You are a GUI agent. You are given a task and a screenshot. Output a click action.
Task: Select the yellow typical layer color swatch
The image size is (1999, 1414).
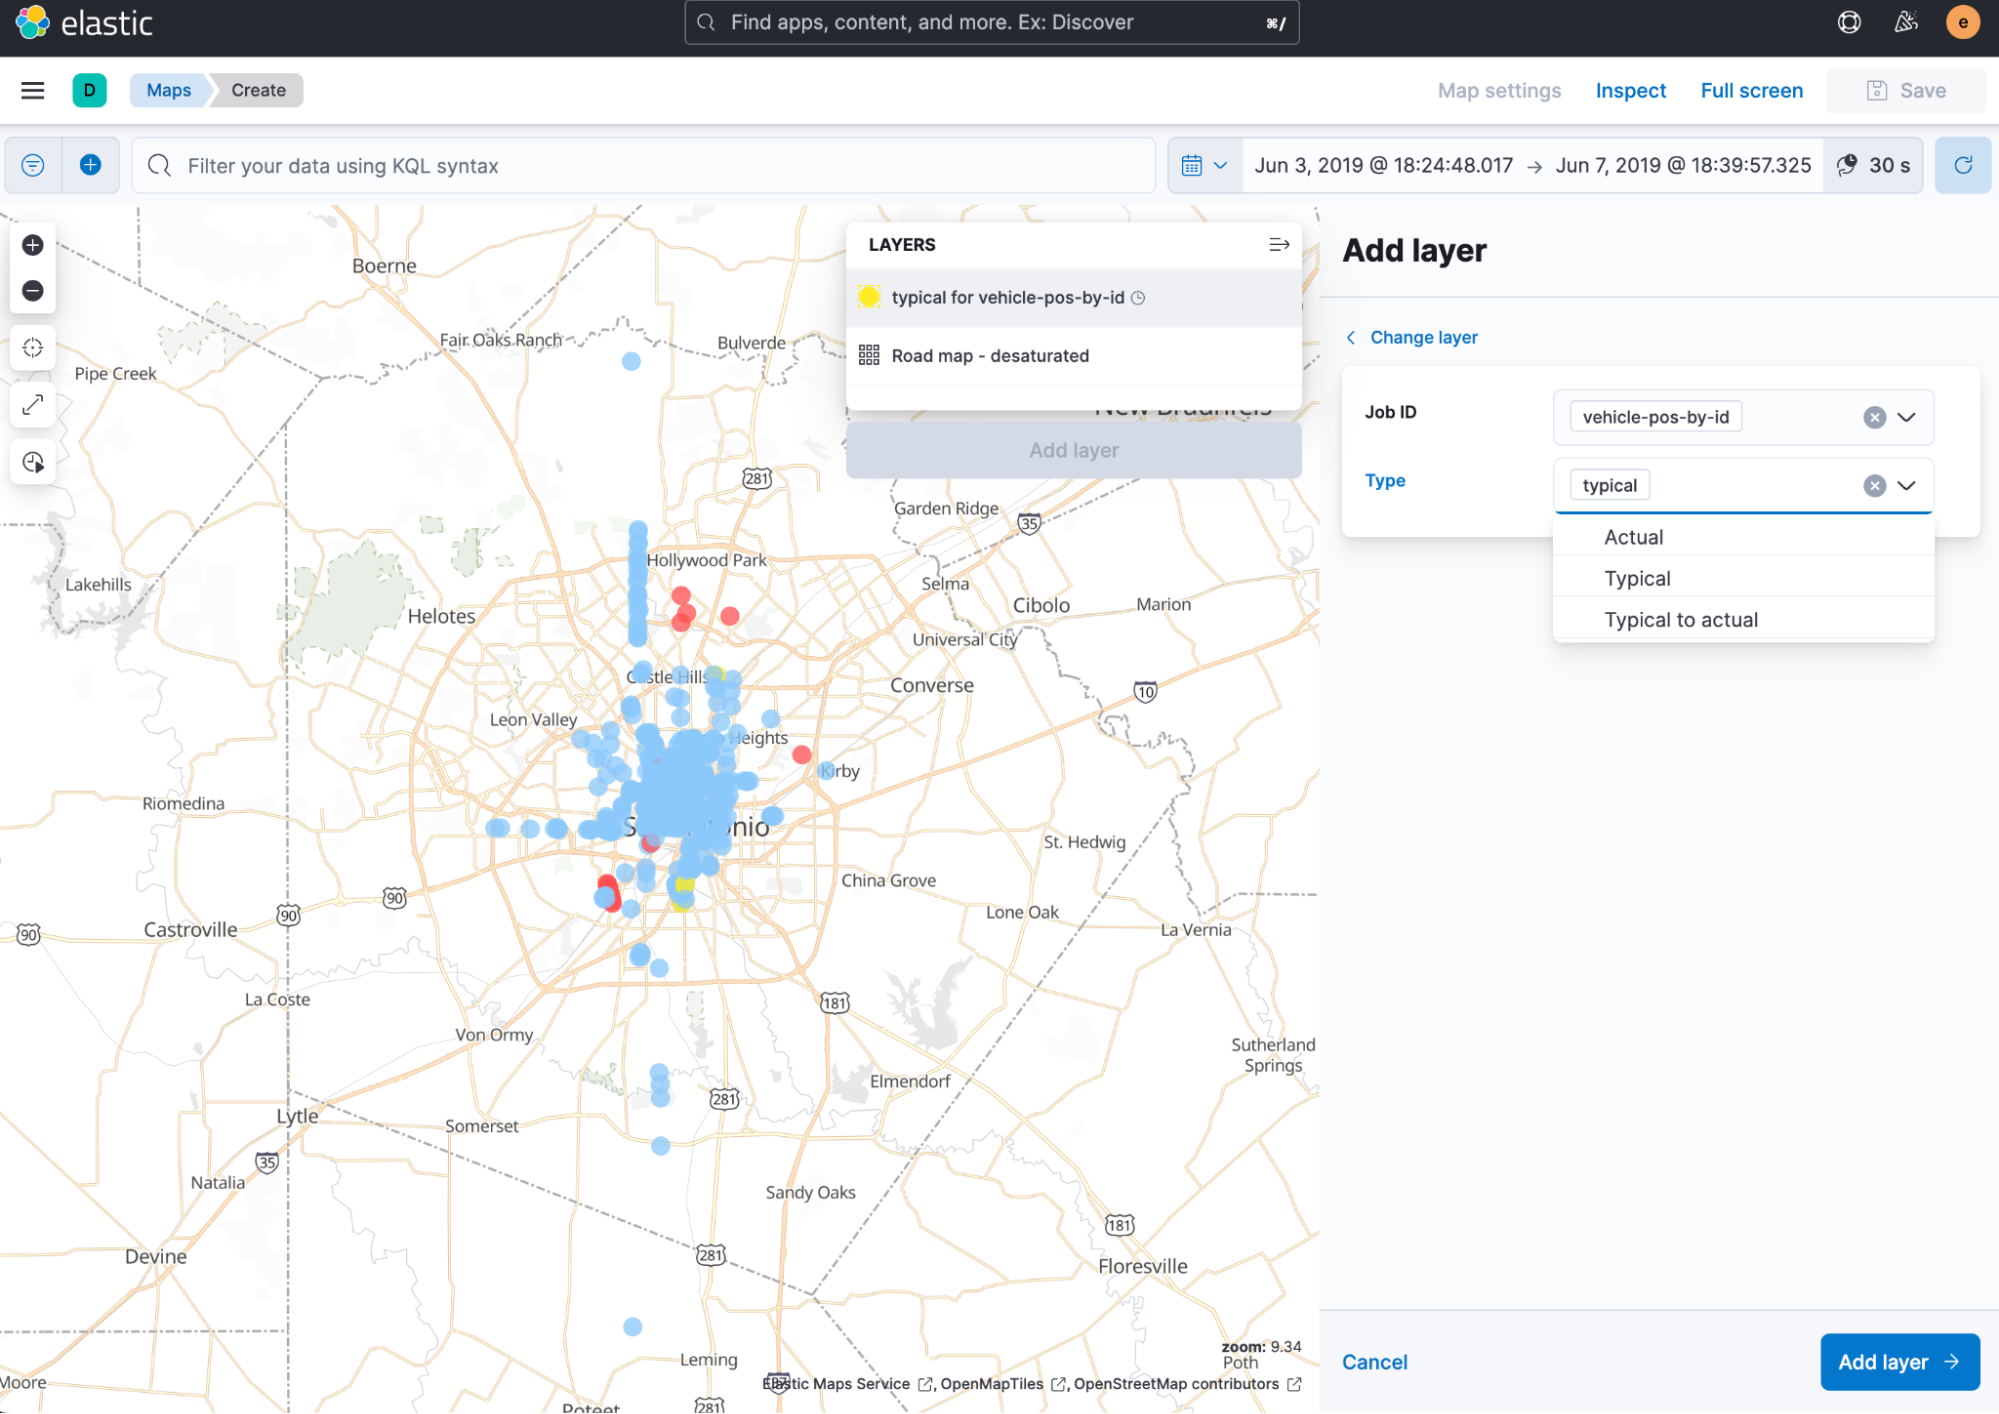point(871,297)
